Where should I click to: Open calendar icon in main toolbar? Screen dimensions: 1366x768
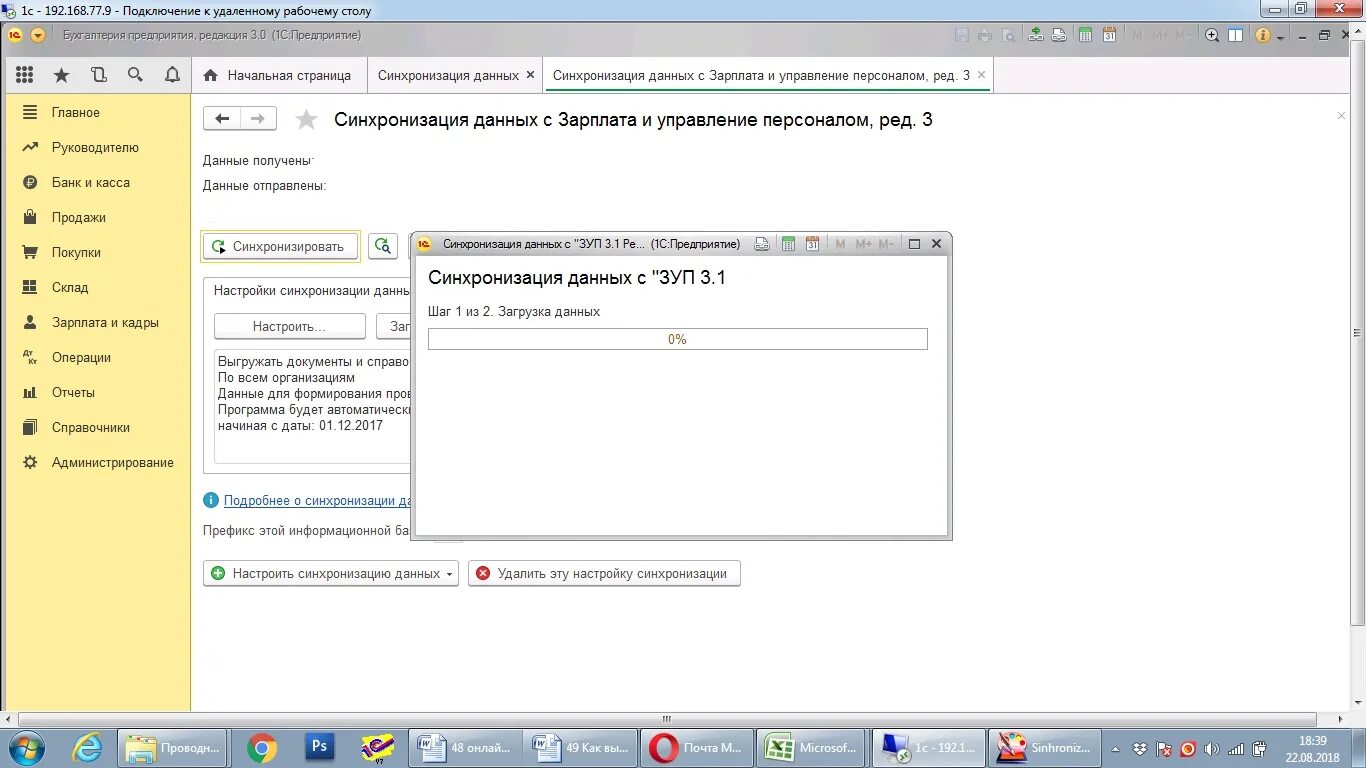coord(1109,35)
